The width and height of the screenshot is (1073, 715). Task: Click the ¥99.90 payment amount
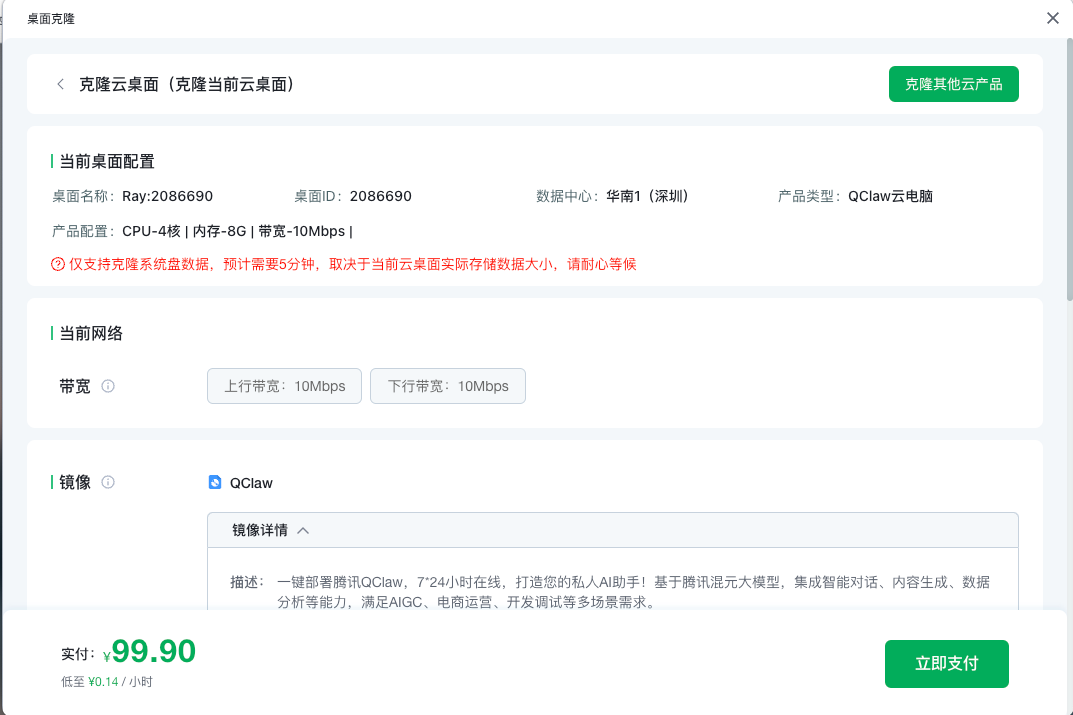pos(153,652)
